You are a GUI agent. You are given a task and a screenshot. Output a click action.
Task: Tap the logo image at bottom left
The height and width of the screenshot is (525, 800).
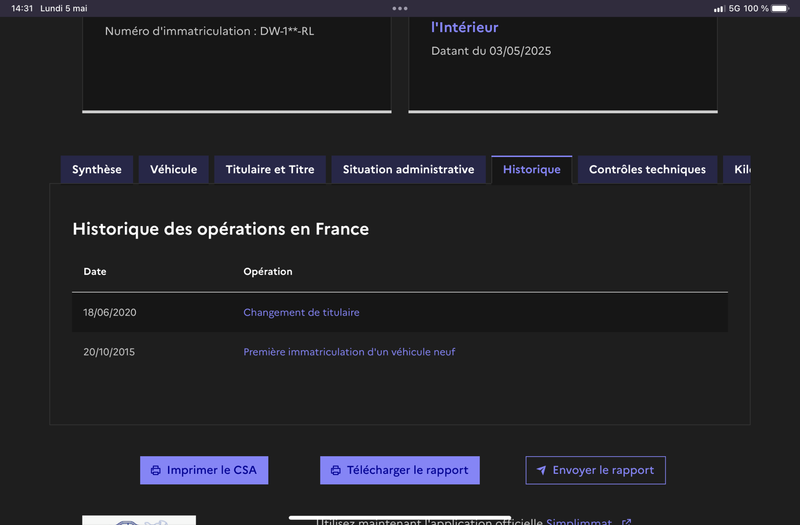(138, 520)
